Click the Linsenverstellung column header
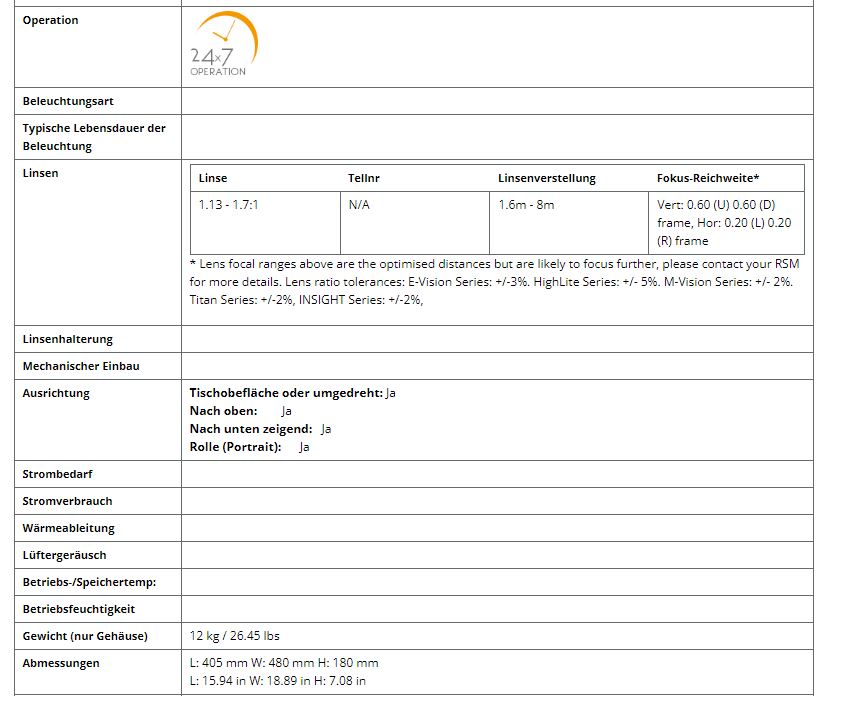The image size is (841, 703). [546, 178]
